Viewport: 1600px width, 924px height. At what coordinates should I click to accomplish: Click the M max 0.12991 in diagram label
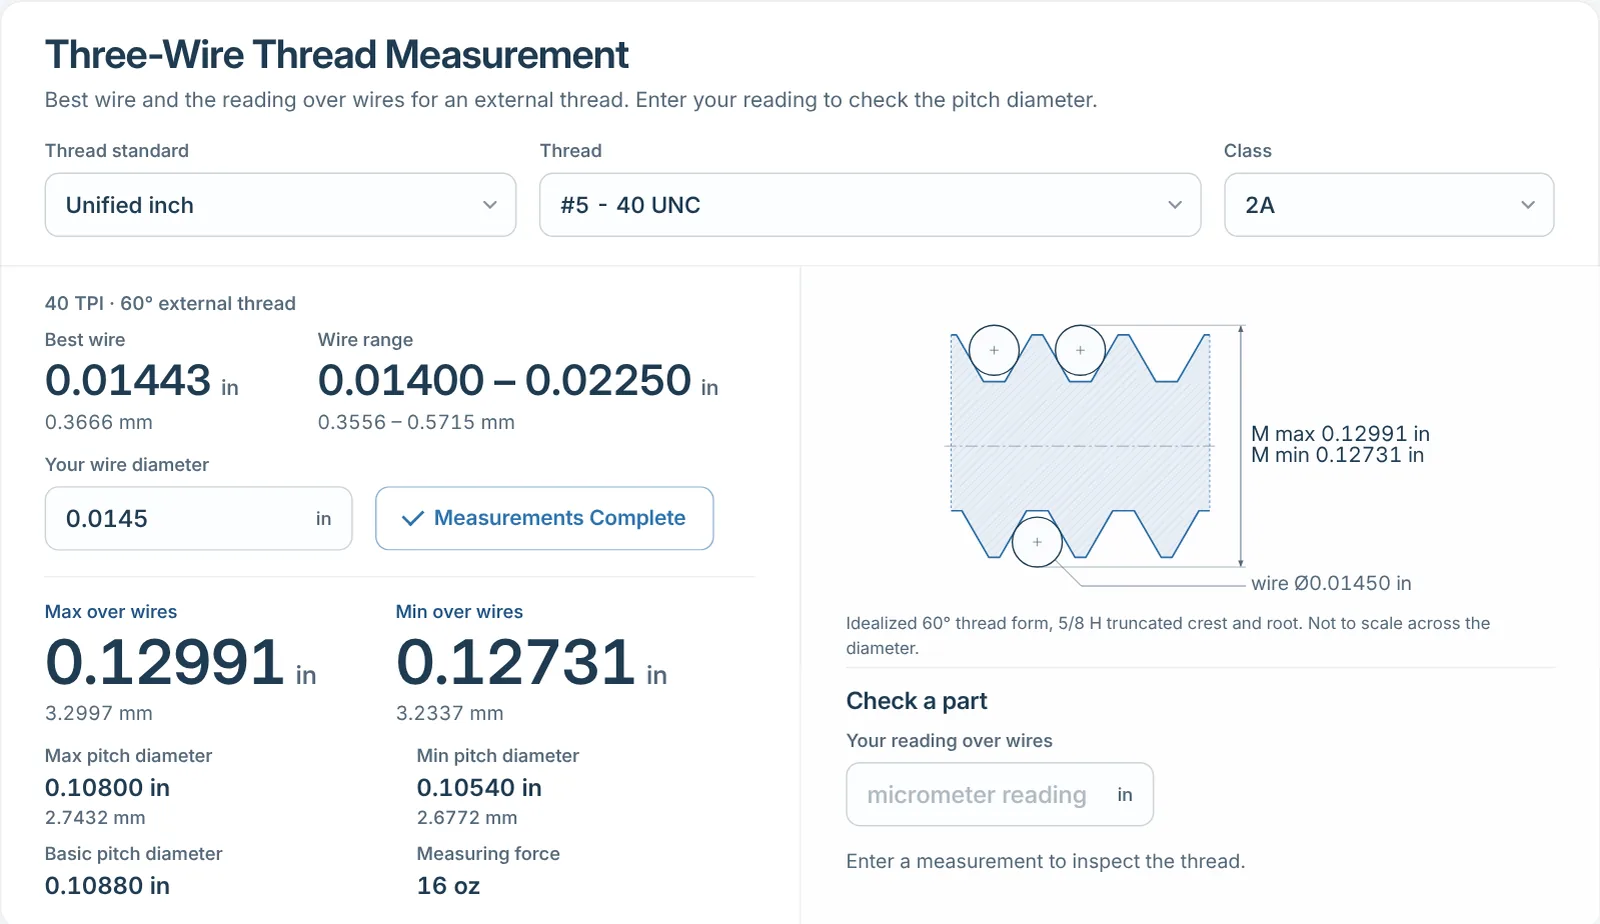(x=1340, y=433)
